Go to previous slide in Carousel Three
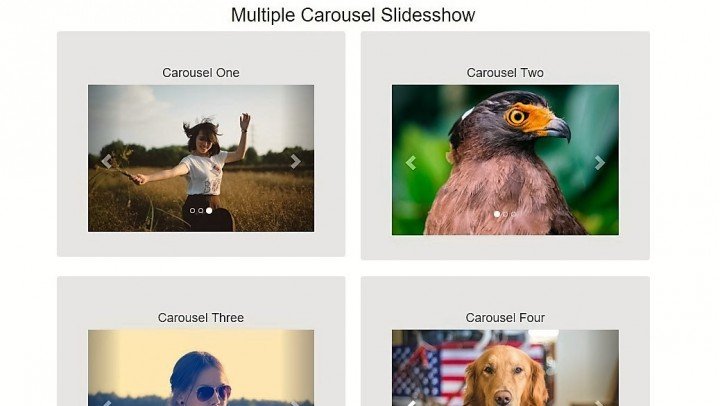Image resolution: width=720 pixels, height=406 pixels. pyautogui.click(x=107, y=403)
